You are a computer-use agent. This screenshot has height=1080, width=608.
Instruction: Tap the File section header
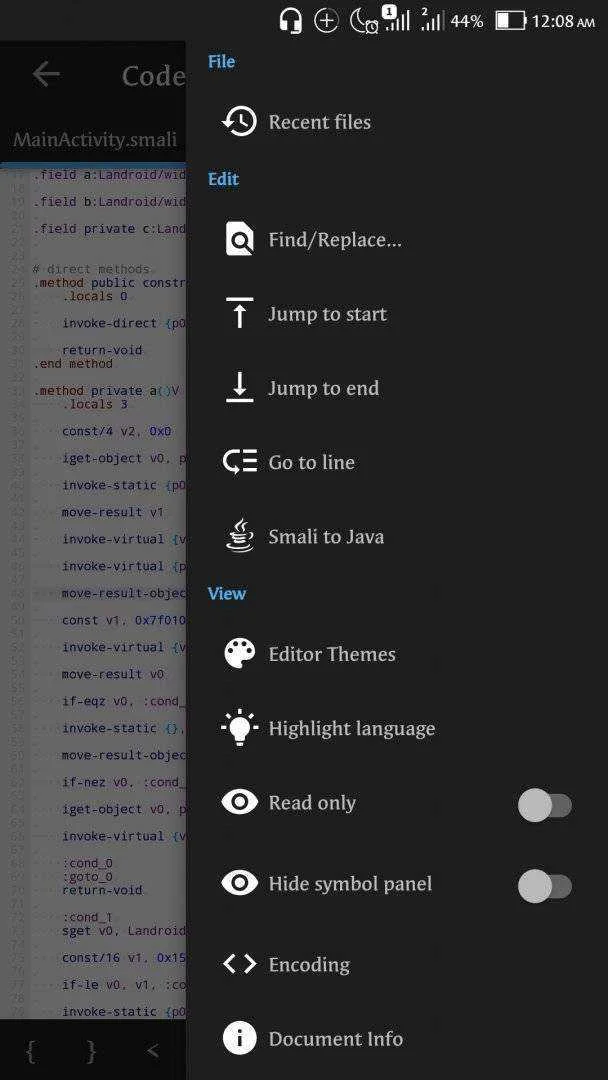[221, 61]
